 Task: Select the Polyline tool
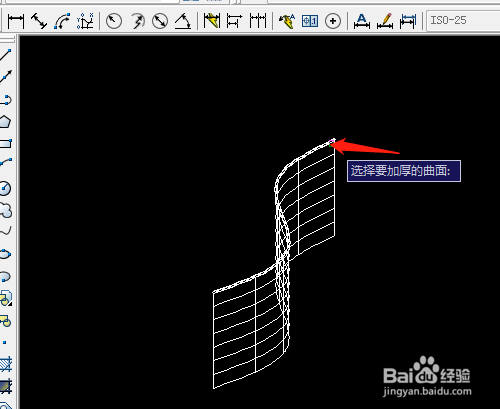tap(6, 99)
